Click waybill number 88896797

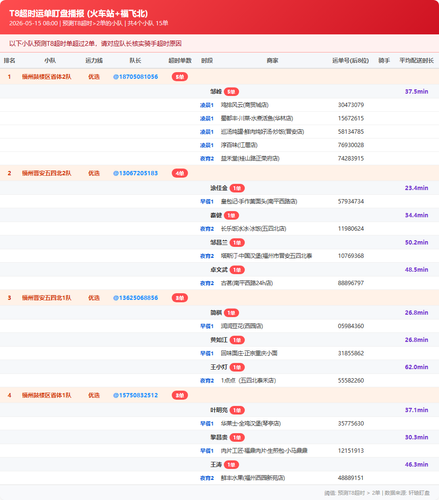351,283
